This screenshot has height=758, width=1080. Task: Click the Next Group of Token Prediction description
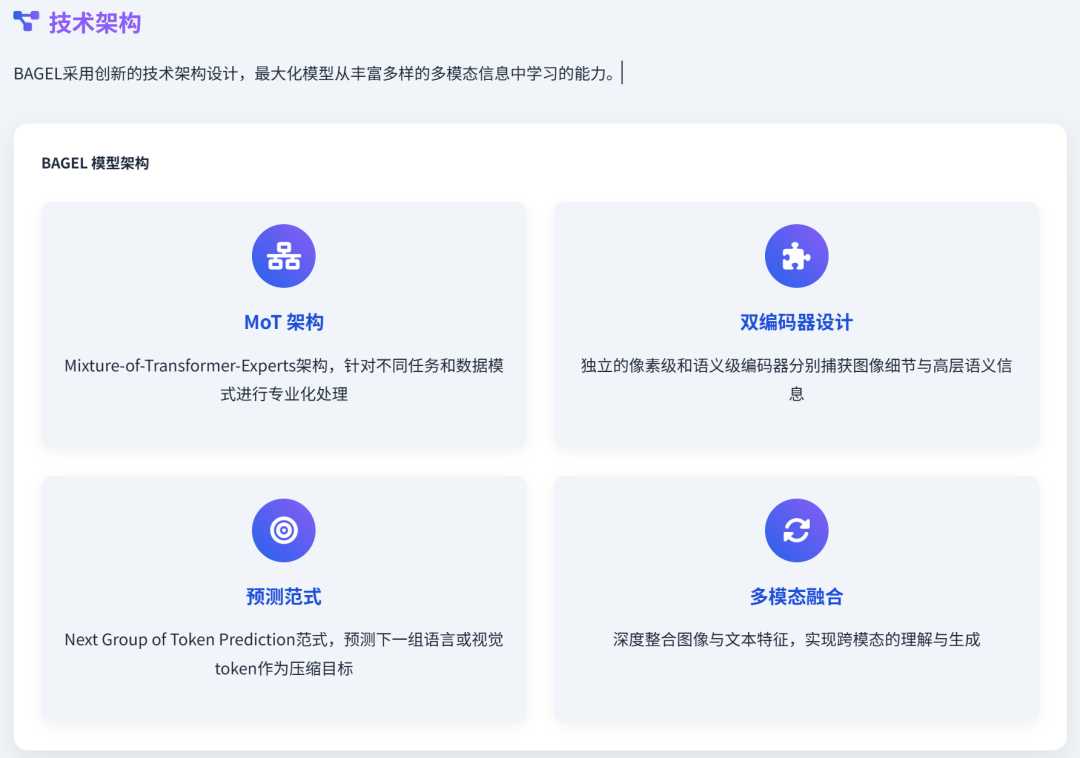[284, 653]
